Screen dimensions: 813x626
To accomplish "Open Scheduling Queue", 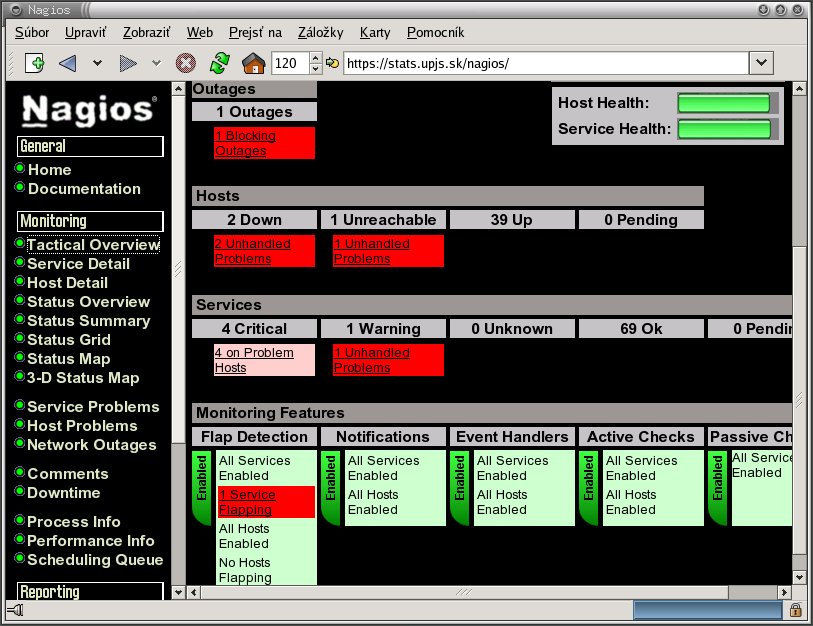I will (x=95, y=560).
